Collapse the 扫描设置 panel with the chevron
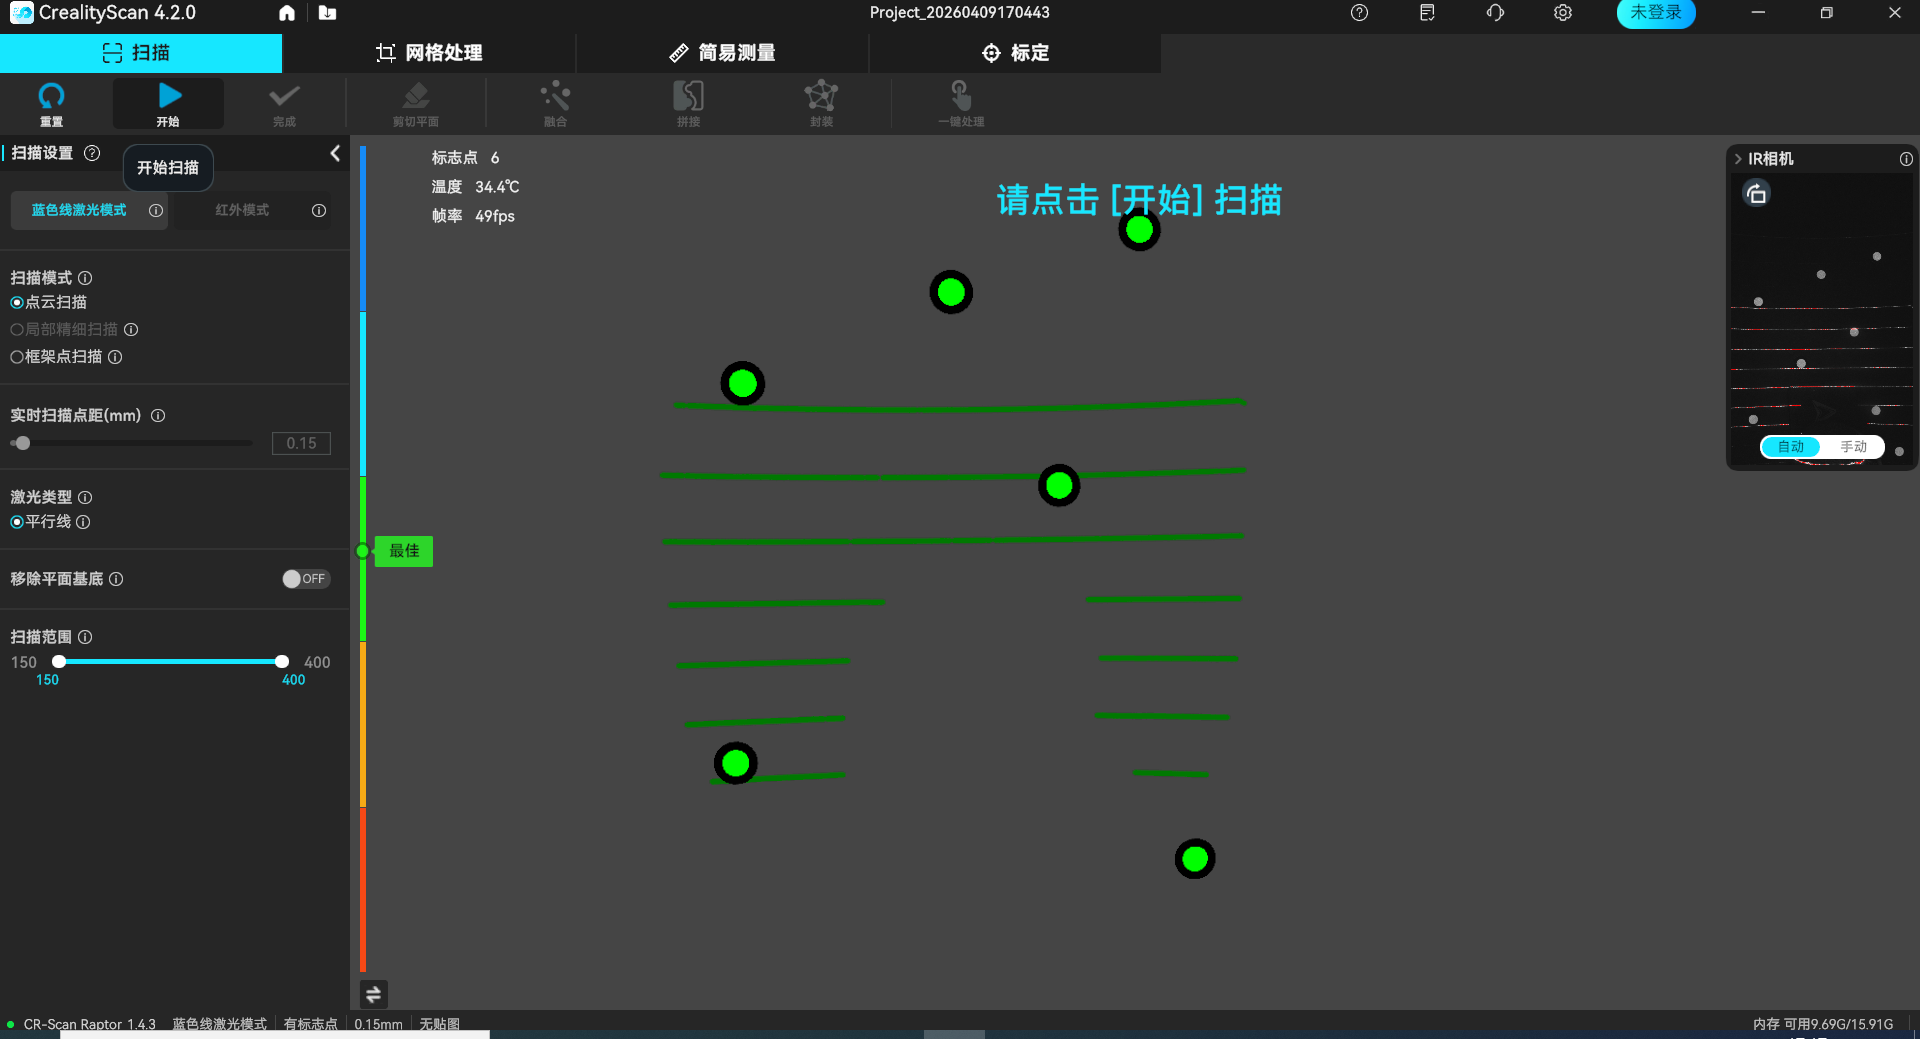Viewport: 1920px width, 1039px height. tap(335, 153)
